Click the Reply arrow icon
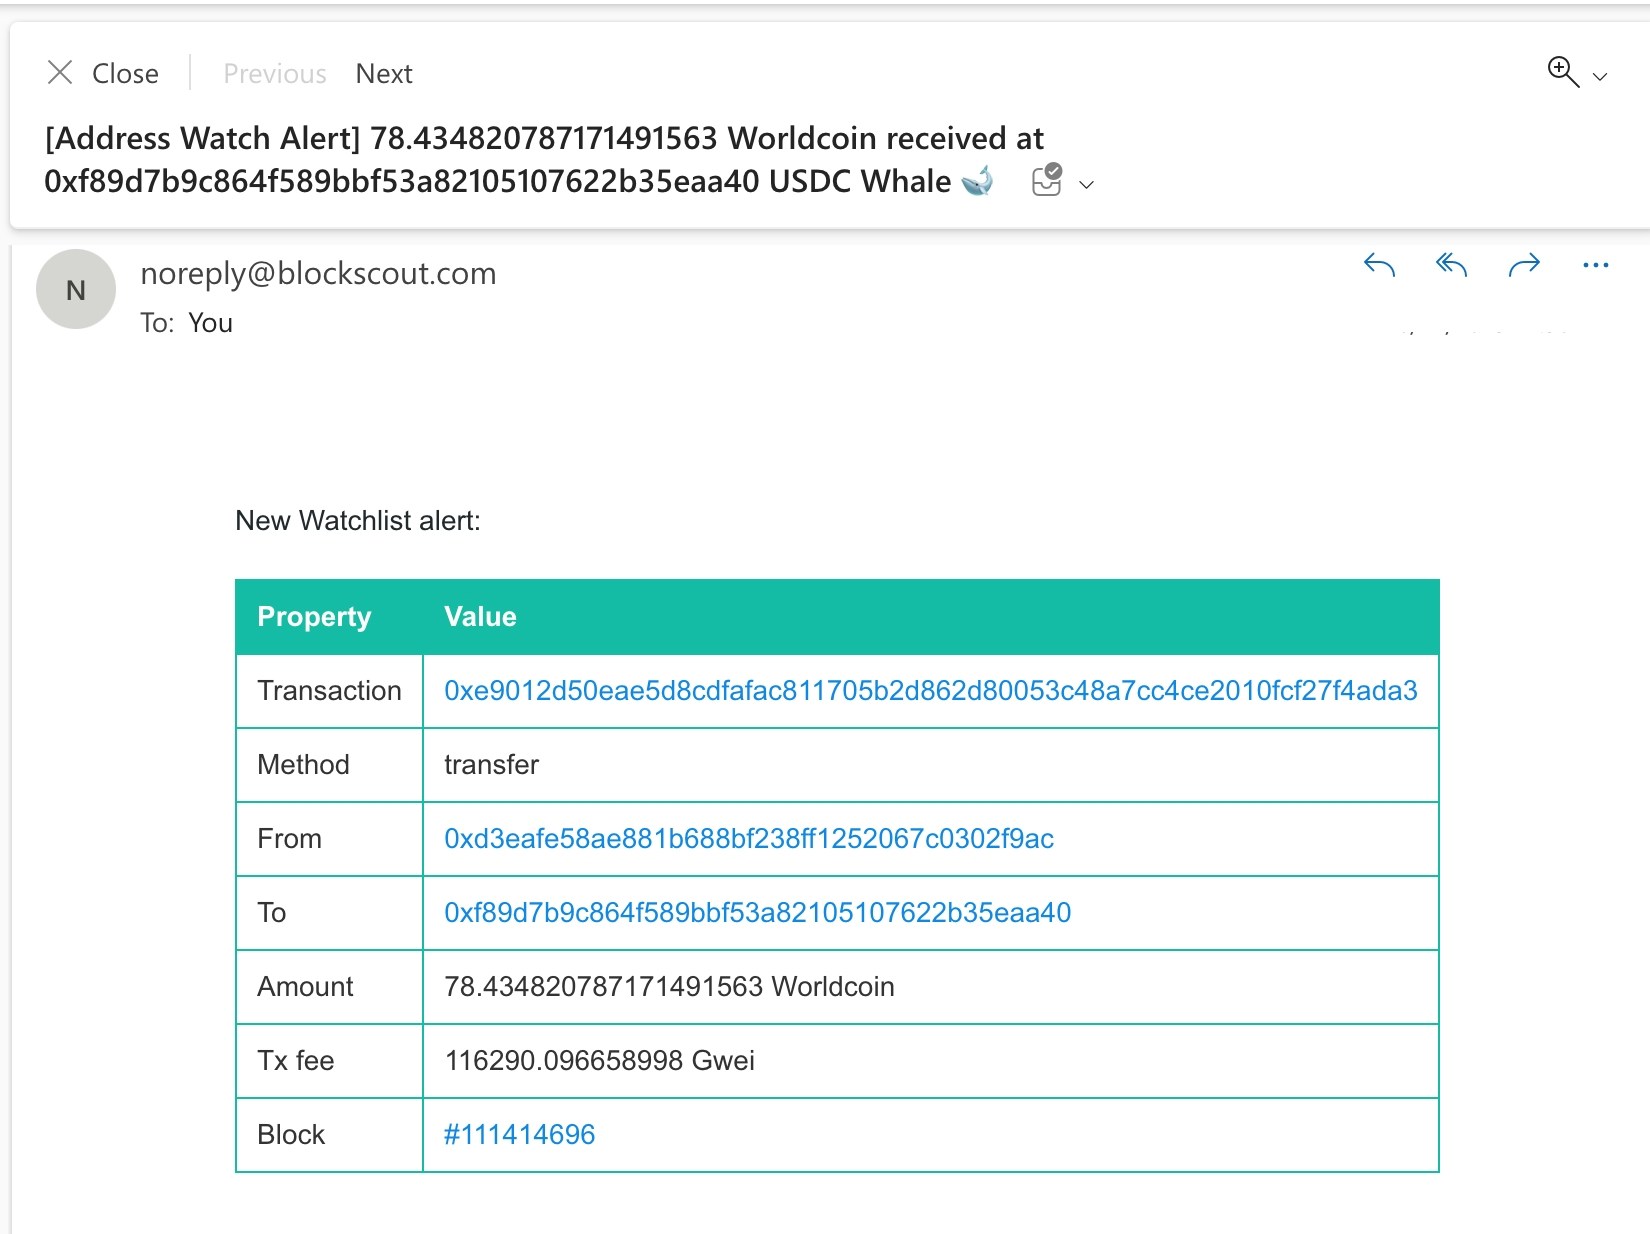 point(1379,265)
